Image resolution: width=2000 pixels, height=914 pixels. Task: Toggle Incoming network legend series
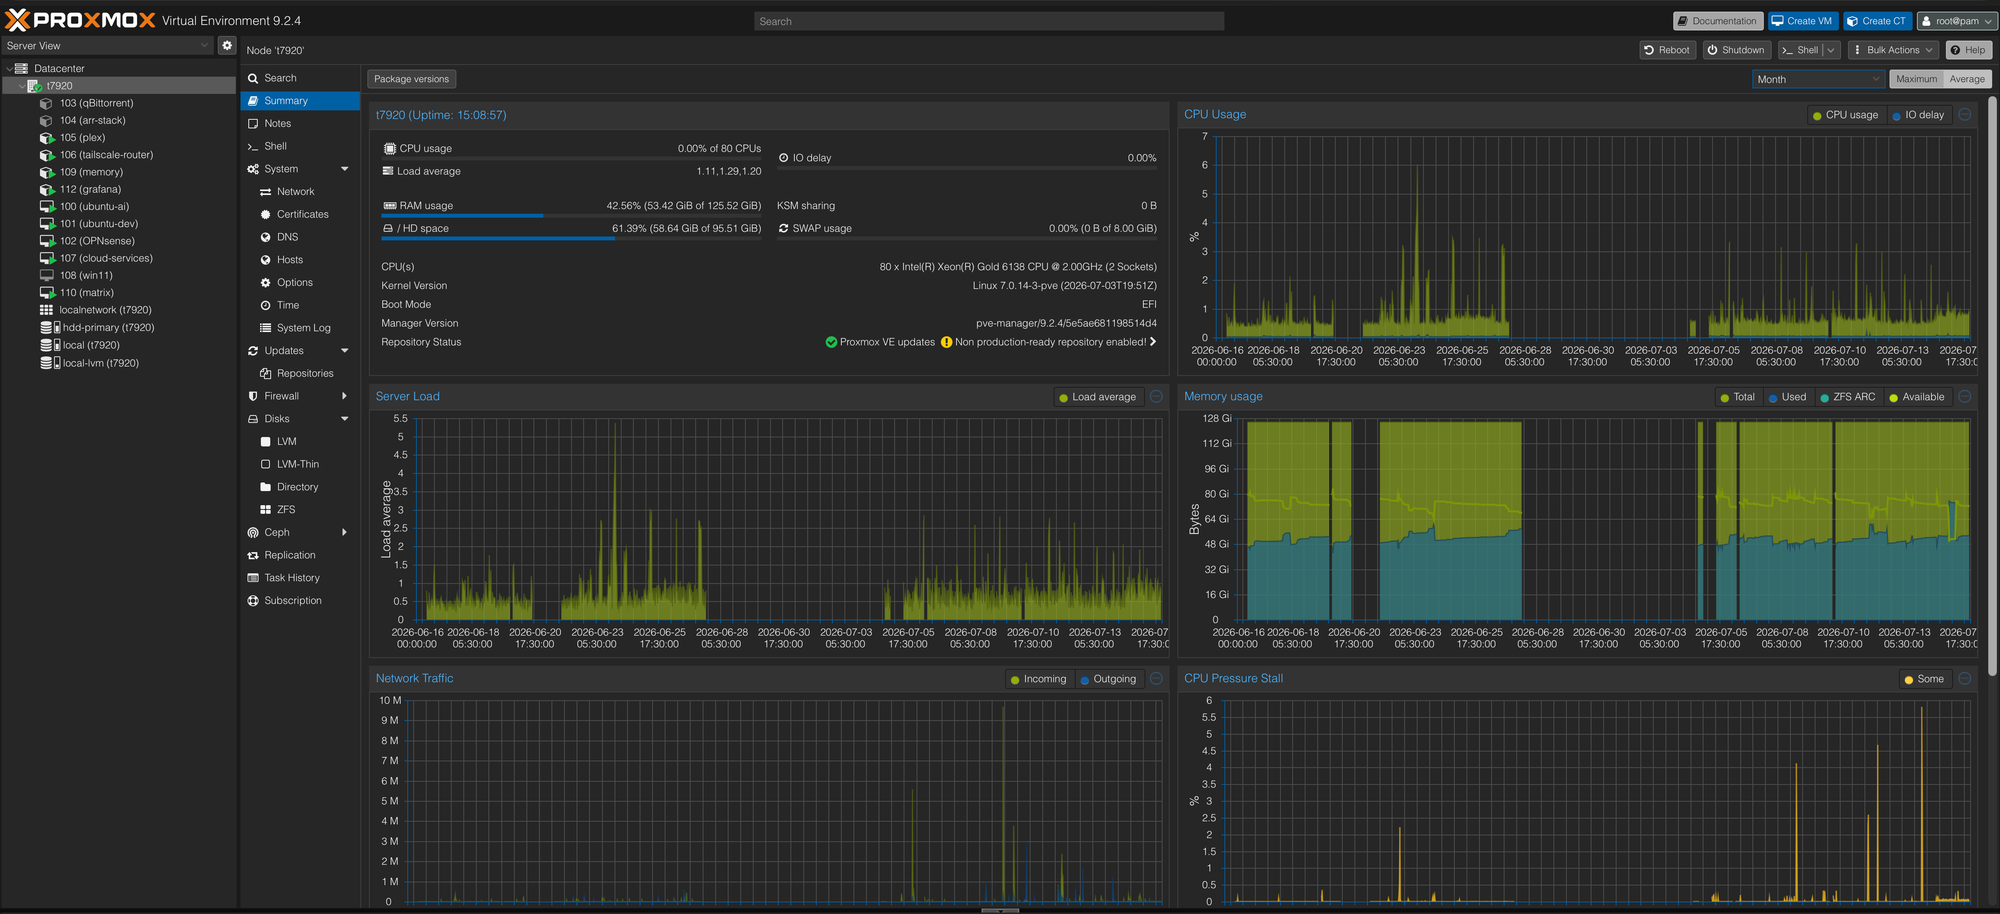(1038, 679)
